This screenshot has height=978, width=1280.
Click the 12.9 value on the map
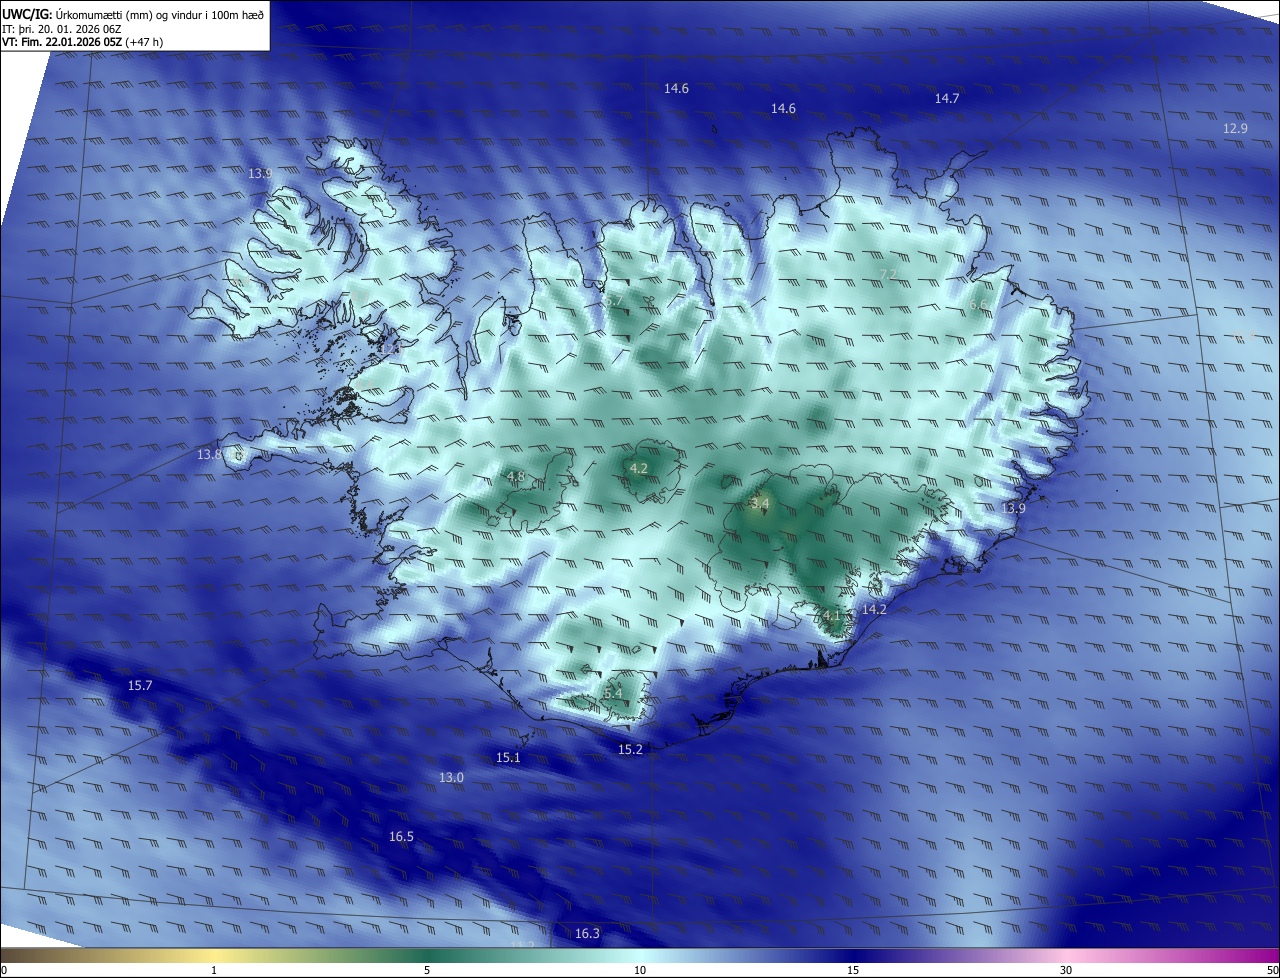(x=1235, y=128)
